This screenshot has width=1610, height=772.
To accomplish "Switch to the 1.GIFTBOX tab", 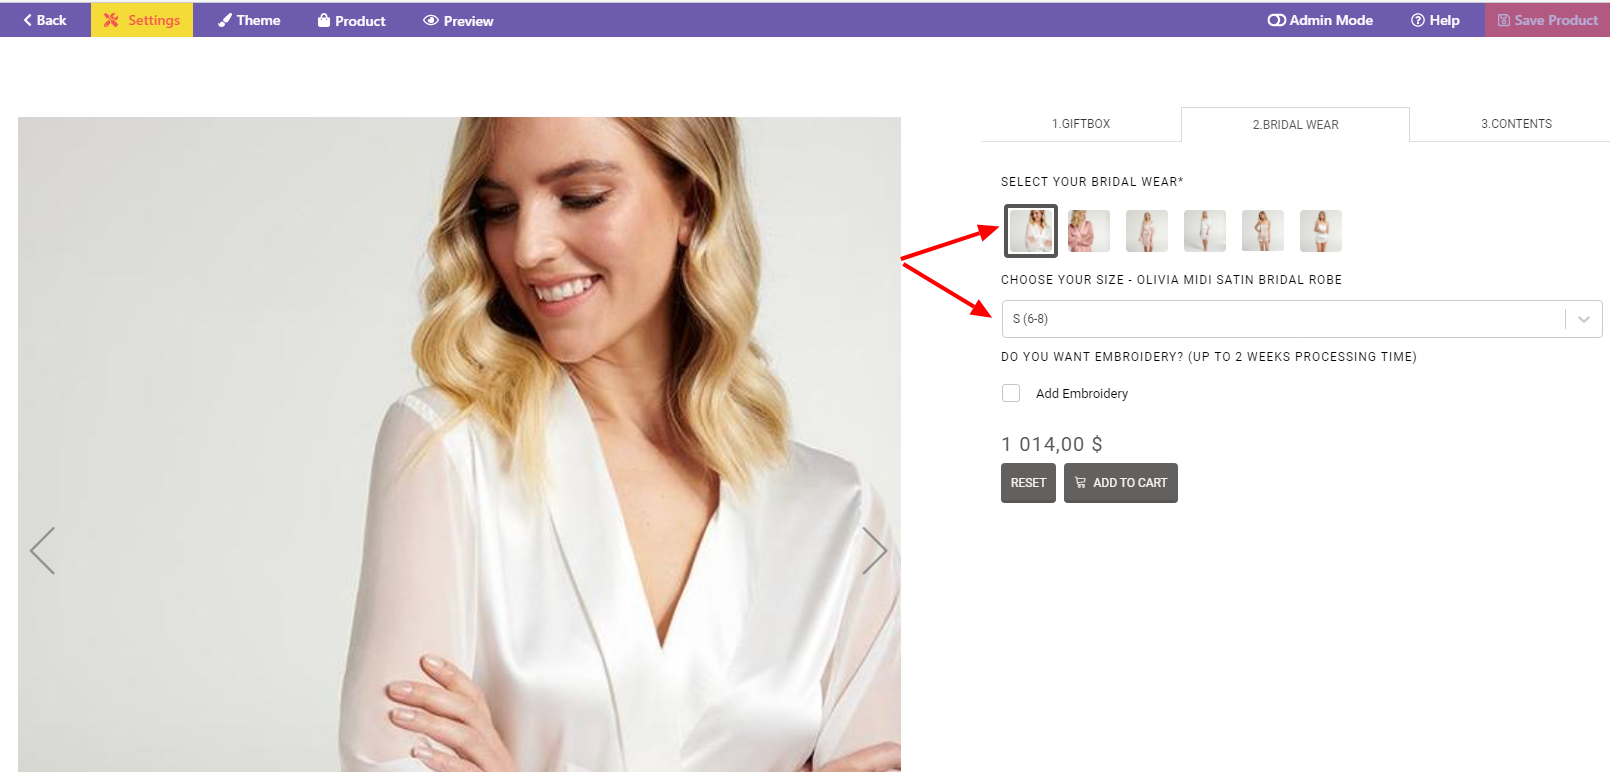I will coord(1081,124).
